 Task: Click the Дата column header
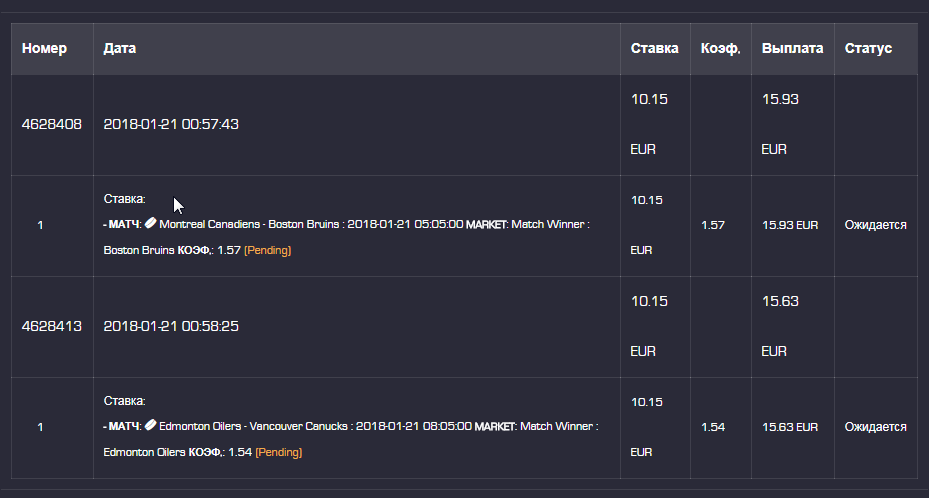120,48
